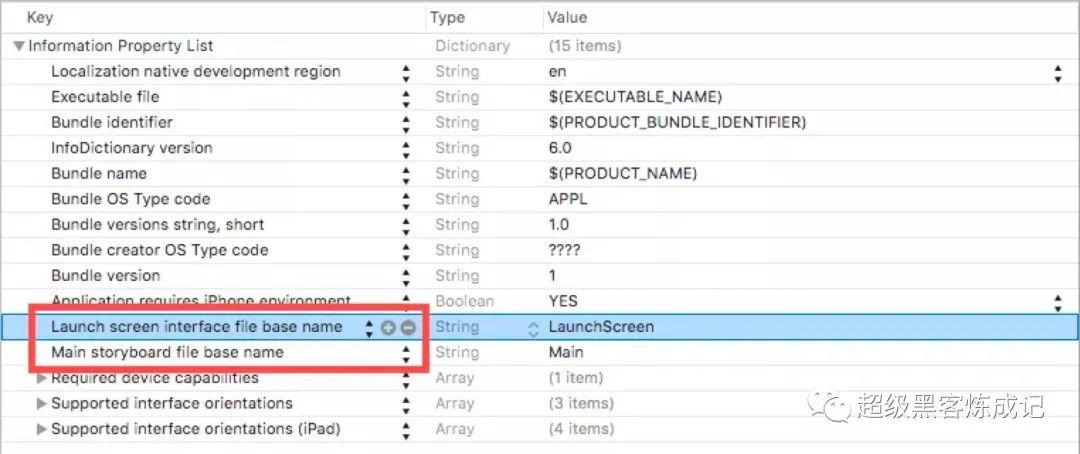Image resolution: width=1080 pixels, height=454 pixels.
Task: Open the value popup for the 'en' region
Action: tap(1058, 72)
